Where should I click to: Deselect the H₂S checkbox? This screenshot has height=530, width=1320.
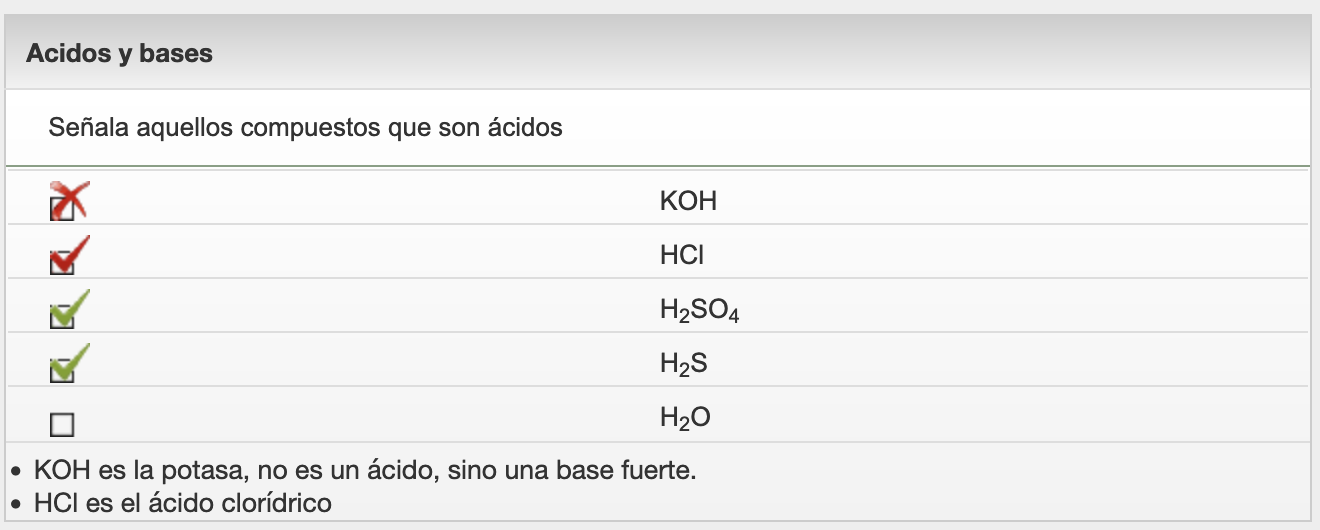pos(61,371)
